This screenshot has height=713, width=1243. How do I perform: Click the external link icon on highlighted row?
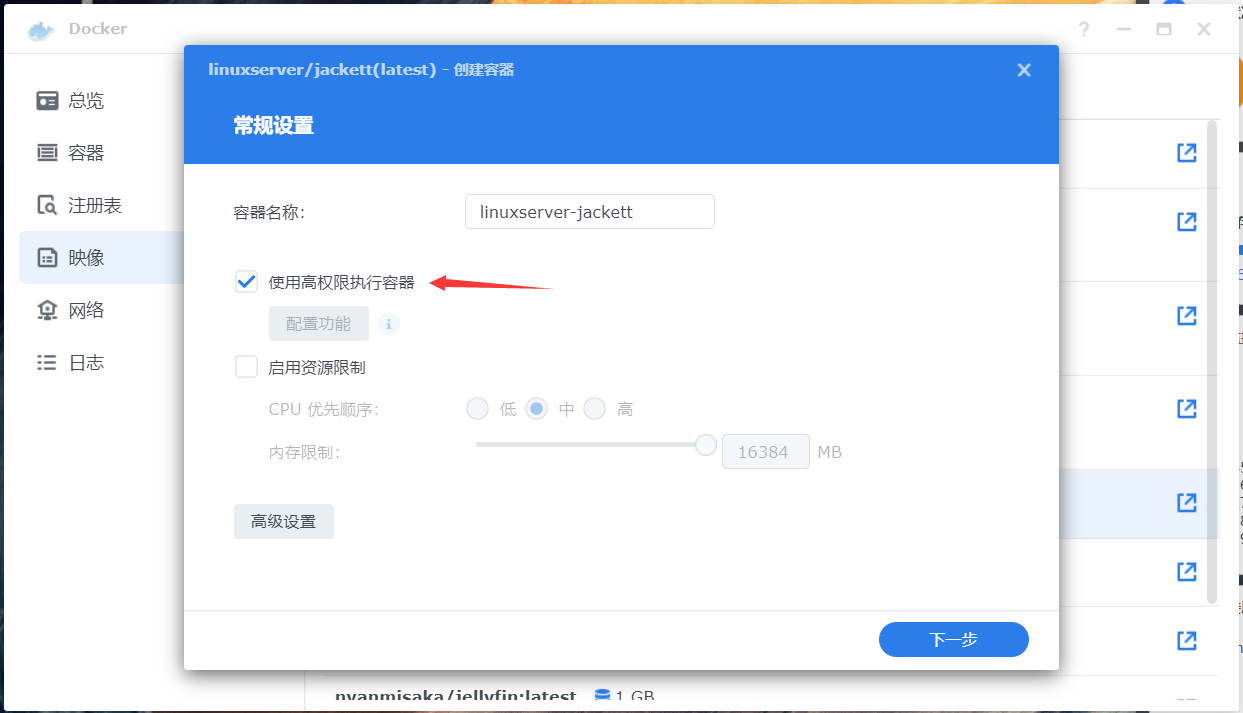[x=1186, y=502]
